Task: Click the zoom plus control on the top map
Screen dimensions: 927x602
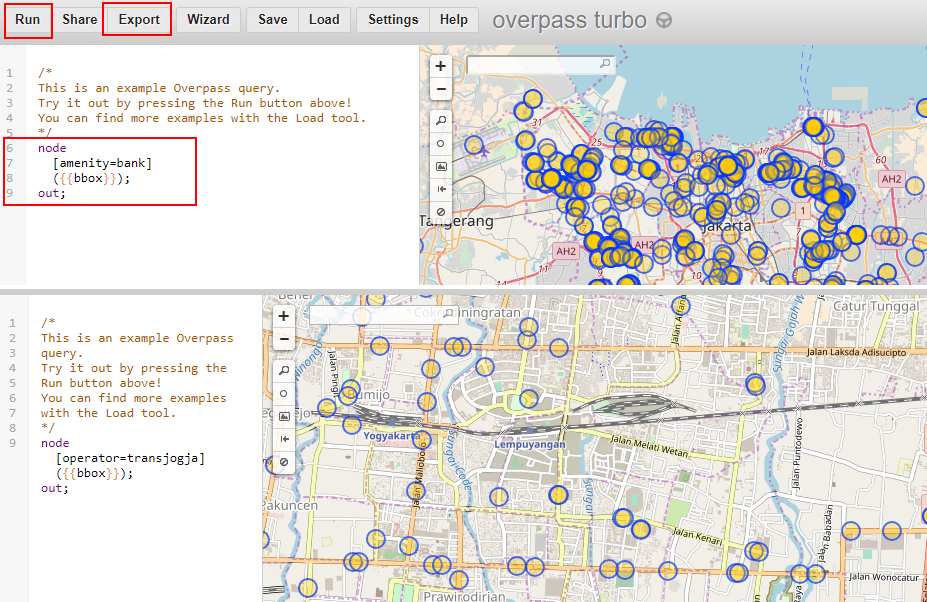Action: point(440,65)
